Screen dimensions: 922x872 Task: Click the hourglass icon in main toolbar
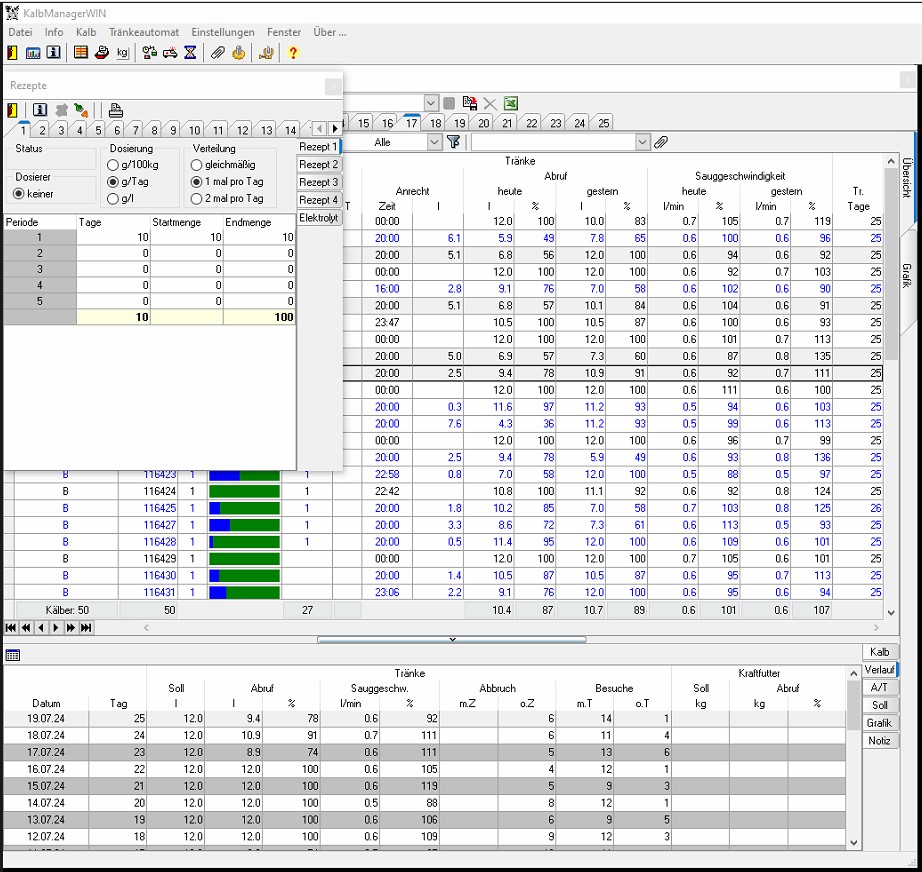tap(190, 53)
